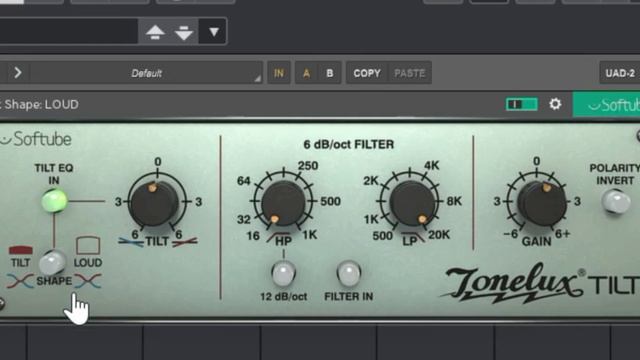Click the GAIN knob
The image size is (640, 360).
point(541,203)
